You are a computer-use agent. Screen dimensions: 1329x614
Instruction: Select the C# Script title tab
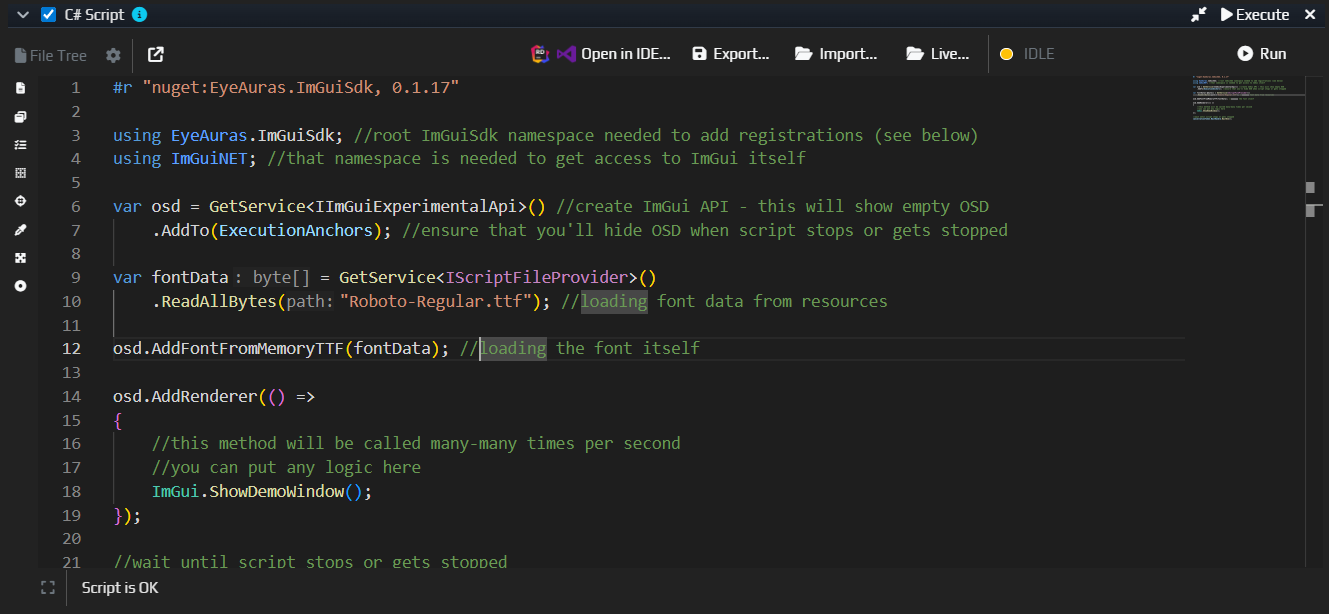[95, 14]
